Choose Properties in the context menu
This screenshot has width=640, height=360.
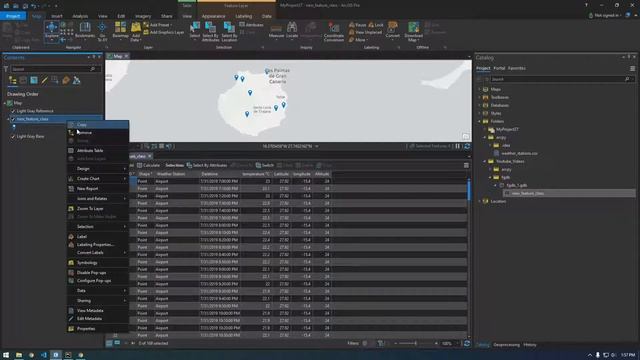(x=98, y=329)
